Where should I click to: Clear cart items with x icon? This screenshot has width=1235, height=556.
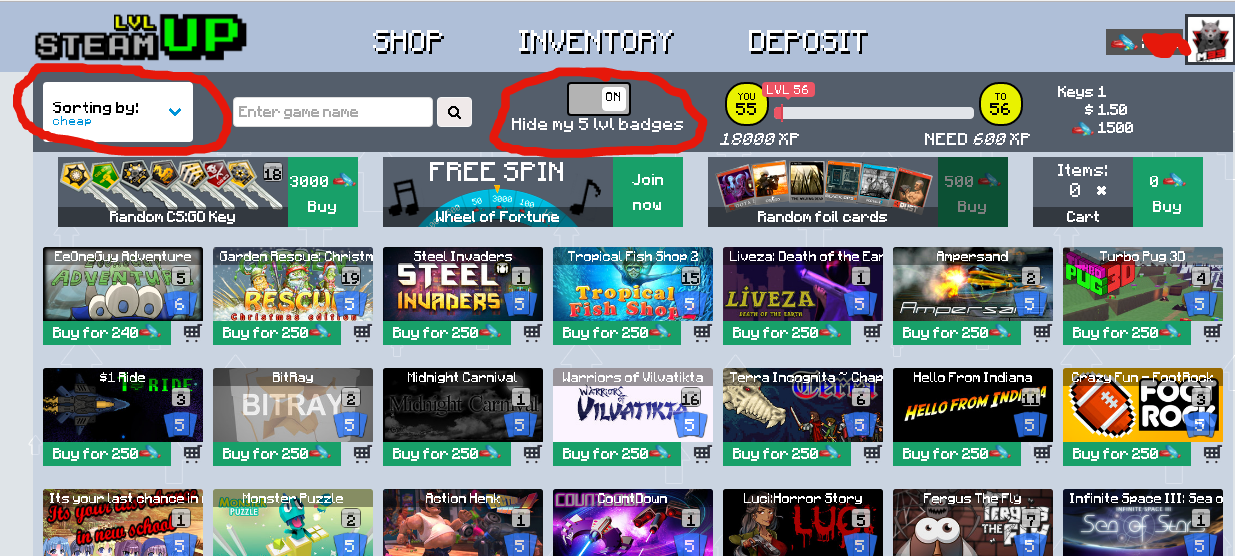pos(1100,190)
